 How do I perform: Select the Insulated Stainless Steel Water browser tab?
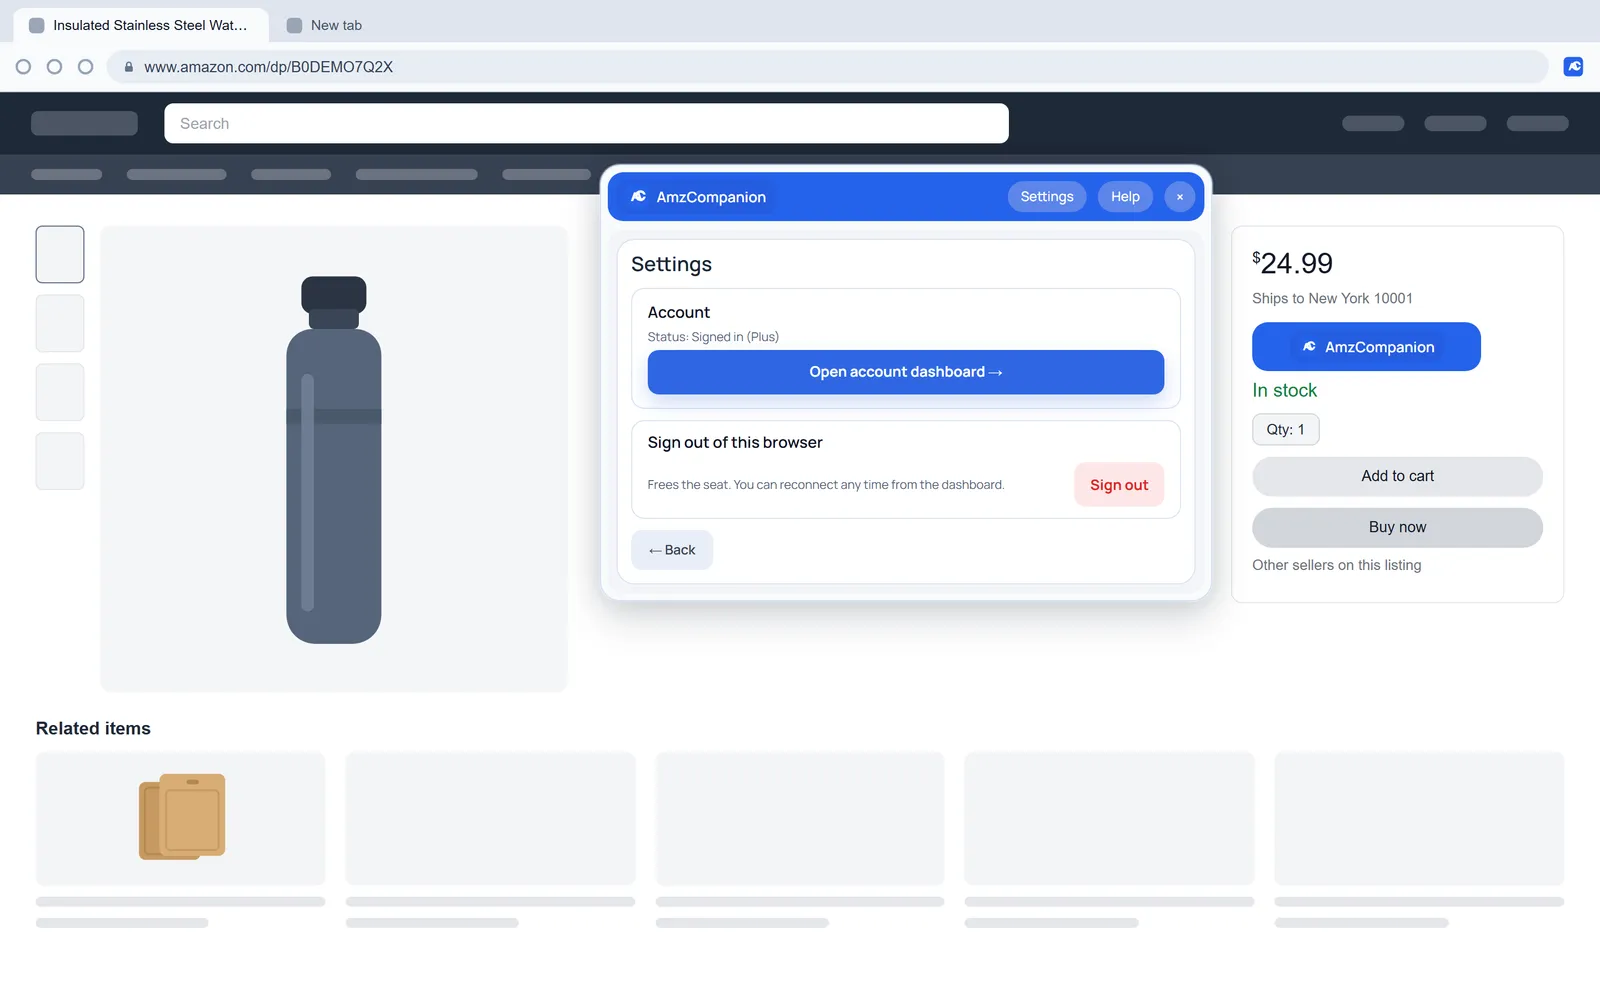(x=141, y=25)
